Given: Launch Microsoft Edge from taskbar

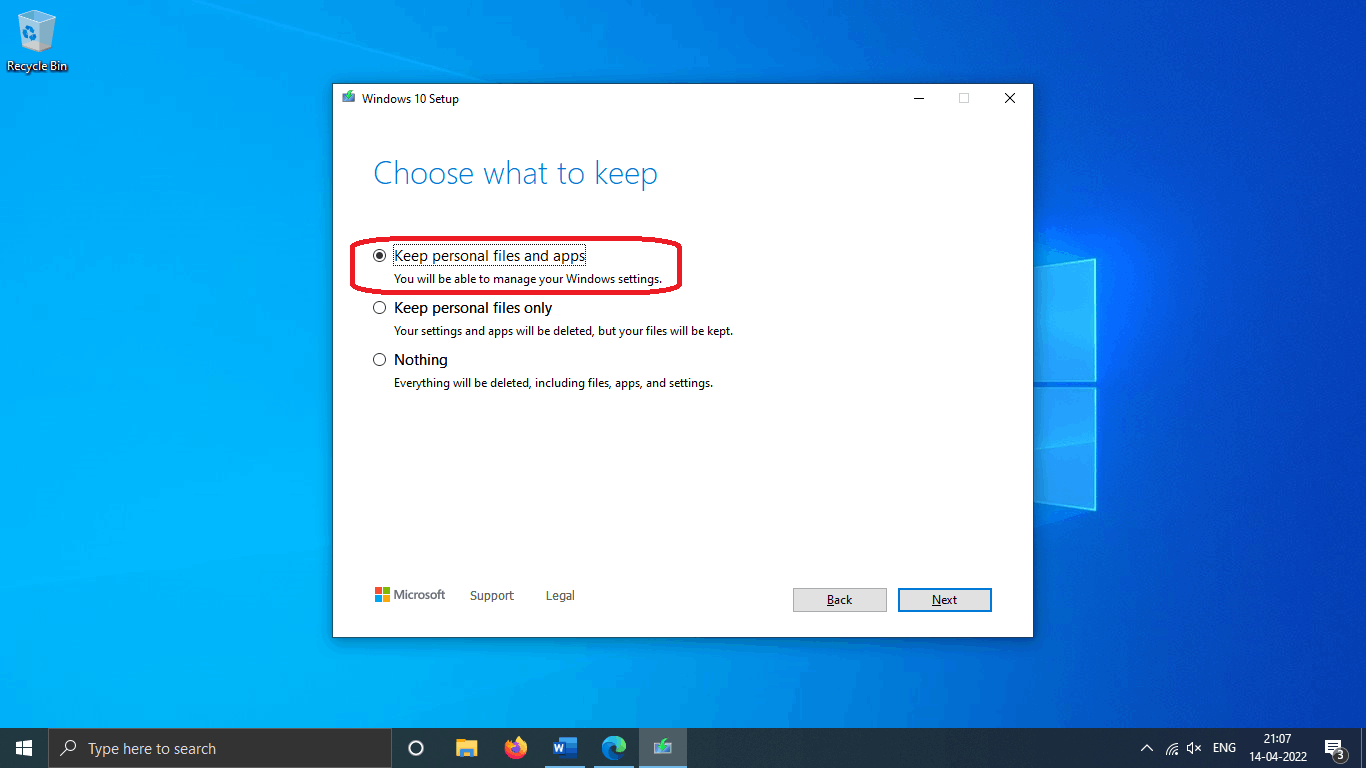Looking at the screenshot, I should (614, 748).
